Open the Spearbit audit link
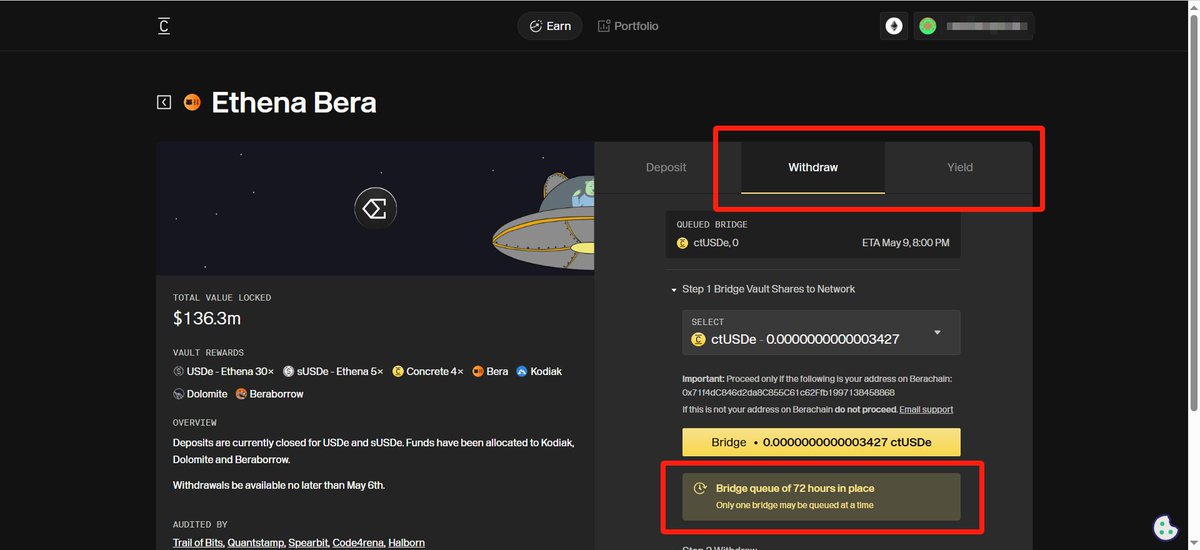 (307, 543)
